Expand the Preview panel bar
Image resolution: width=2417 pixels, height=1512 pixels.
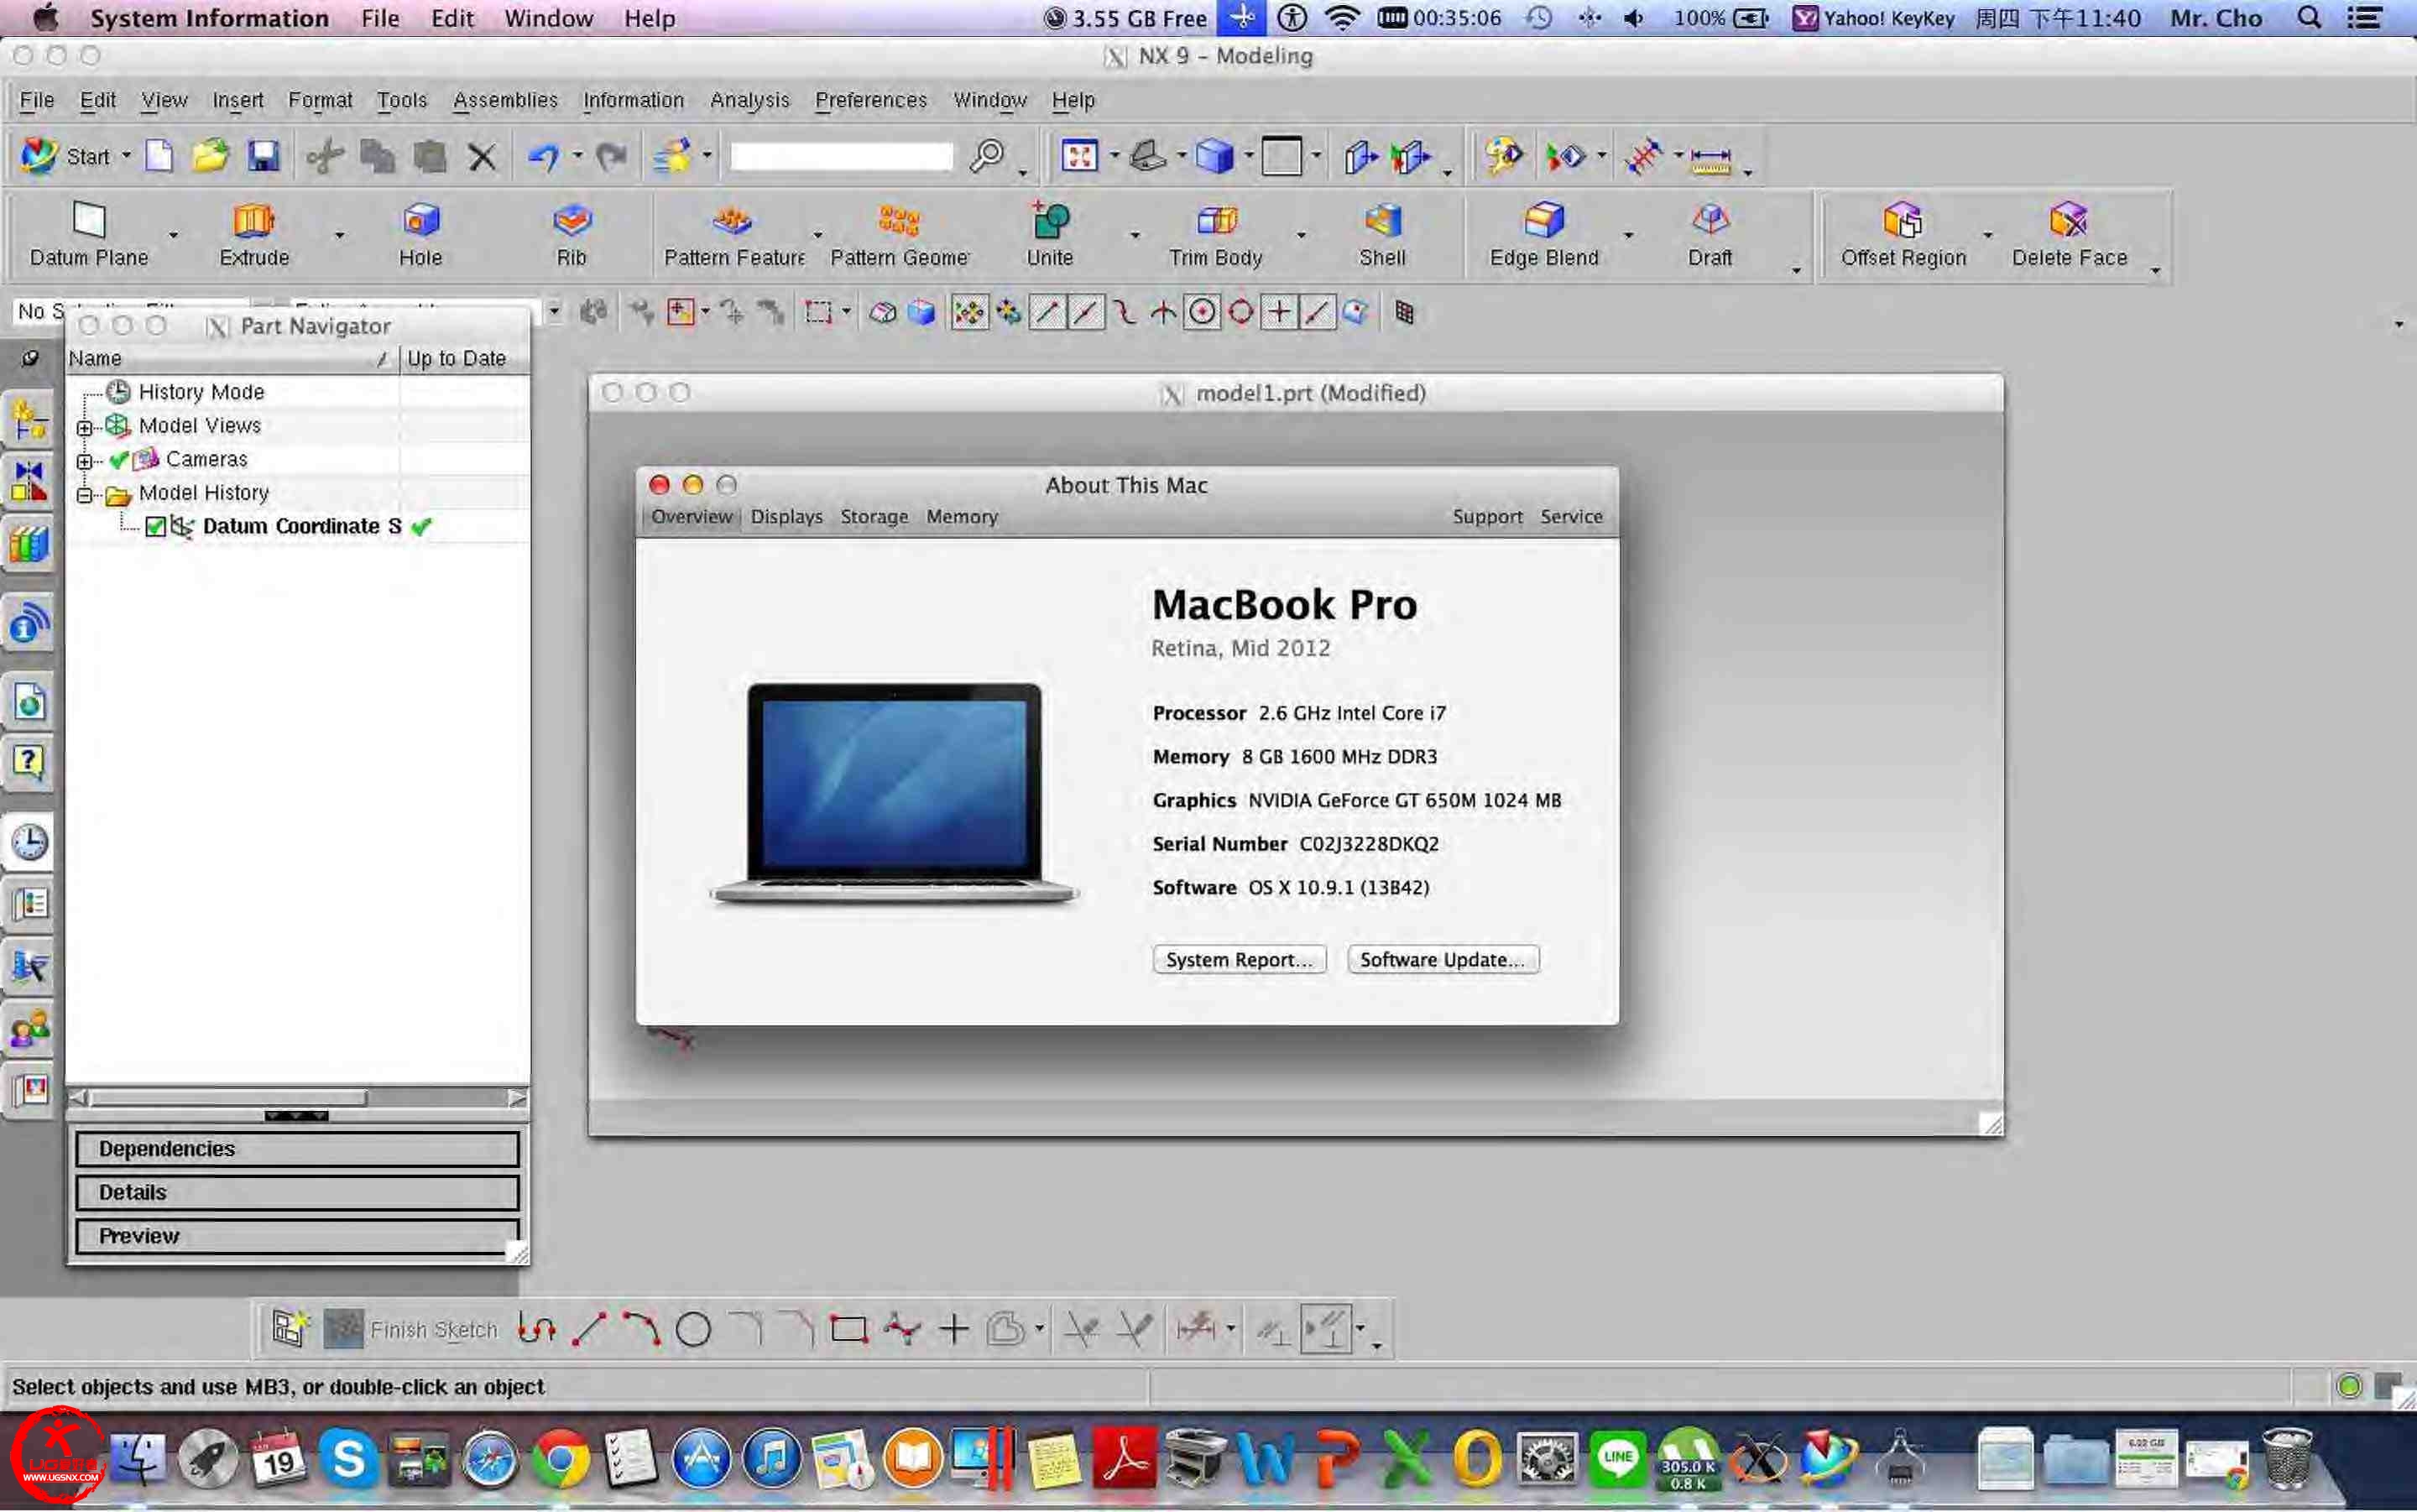tap(297, 1236)
